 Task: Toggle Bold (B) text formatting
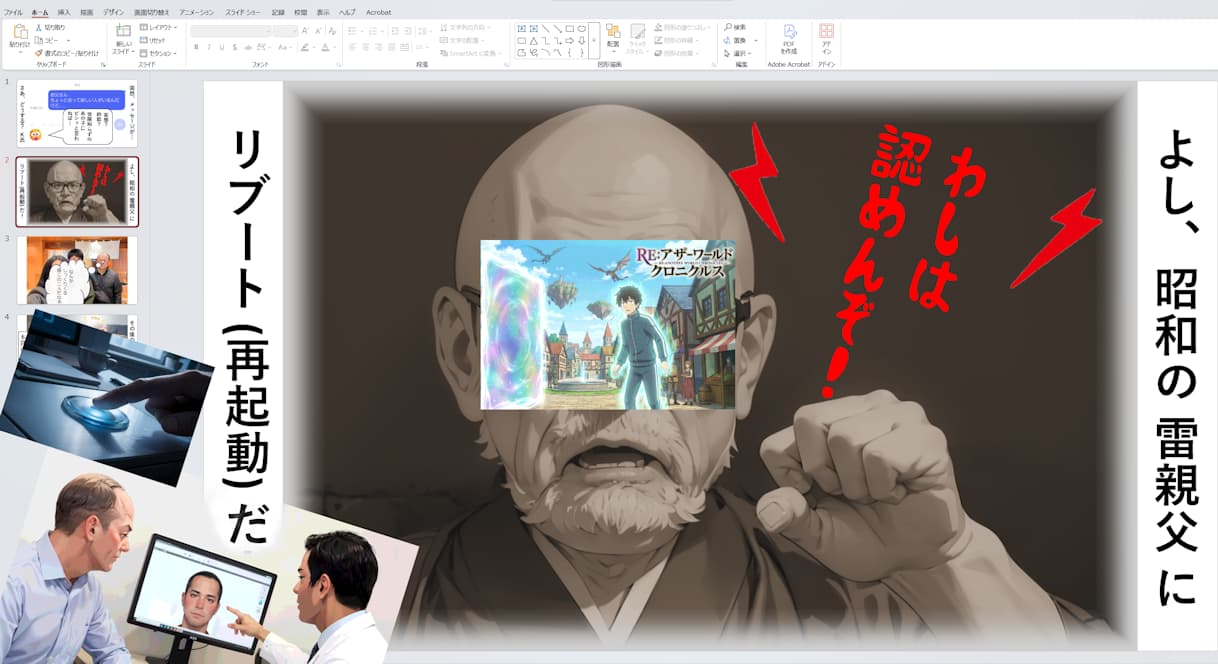(x=196, y=47)
